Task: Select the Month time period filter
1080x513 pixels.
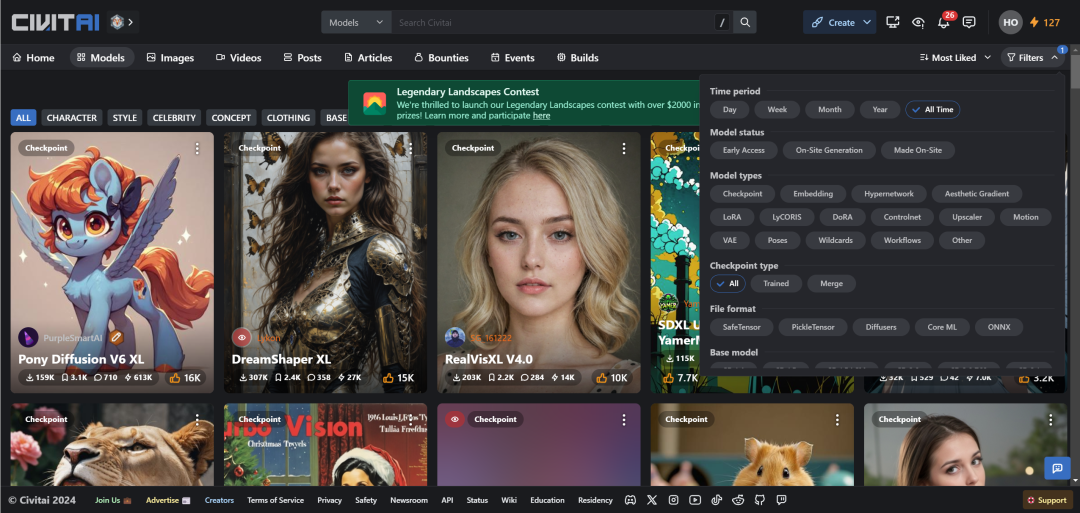Action: [x=829, y=109]
